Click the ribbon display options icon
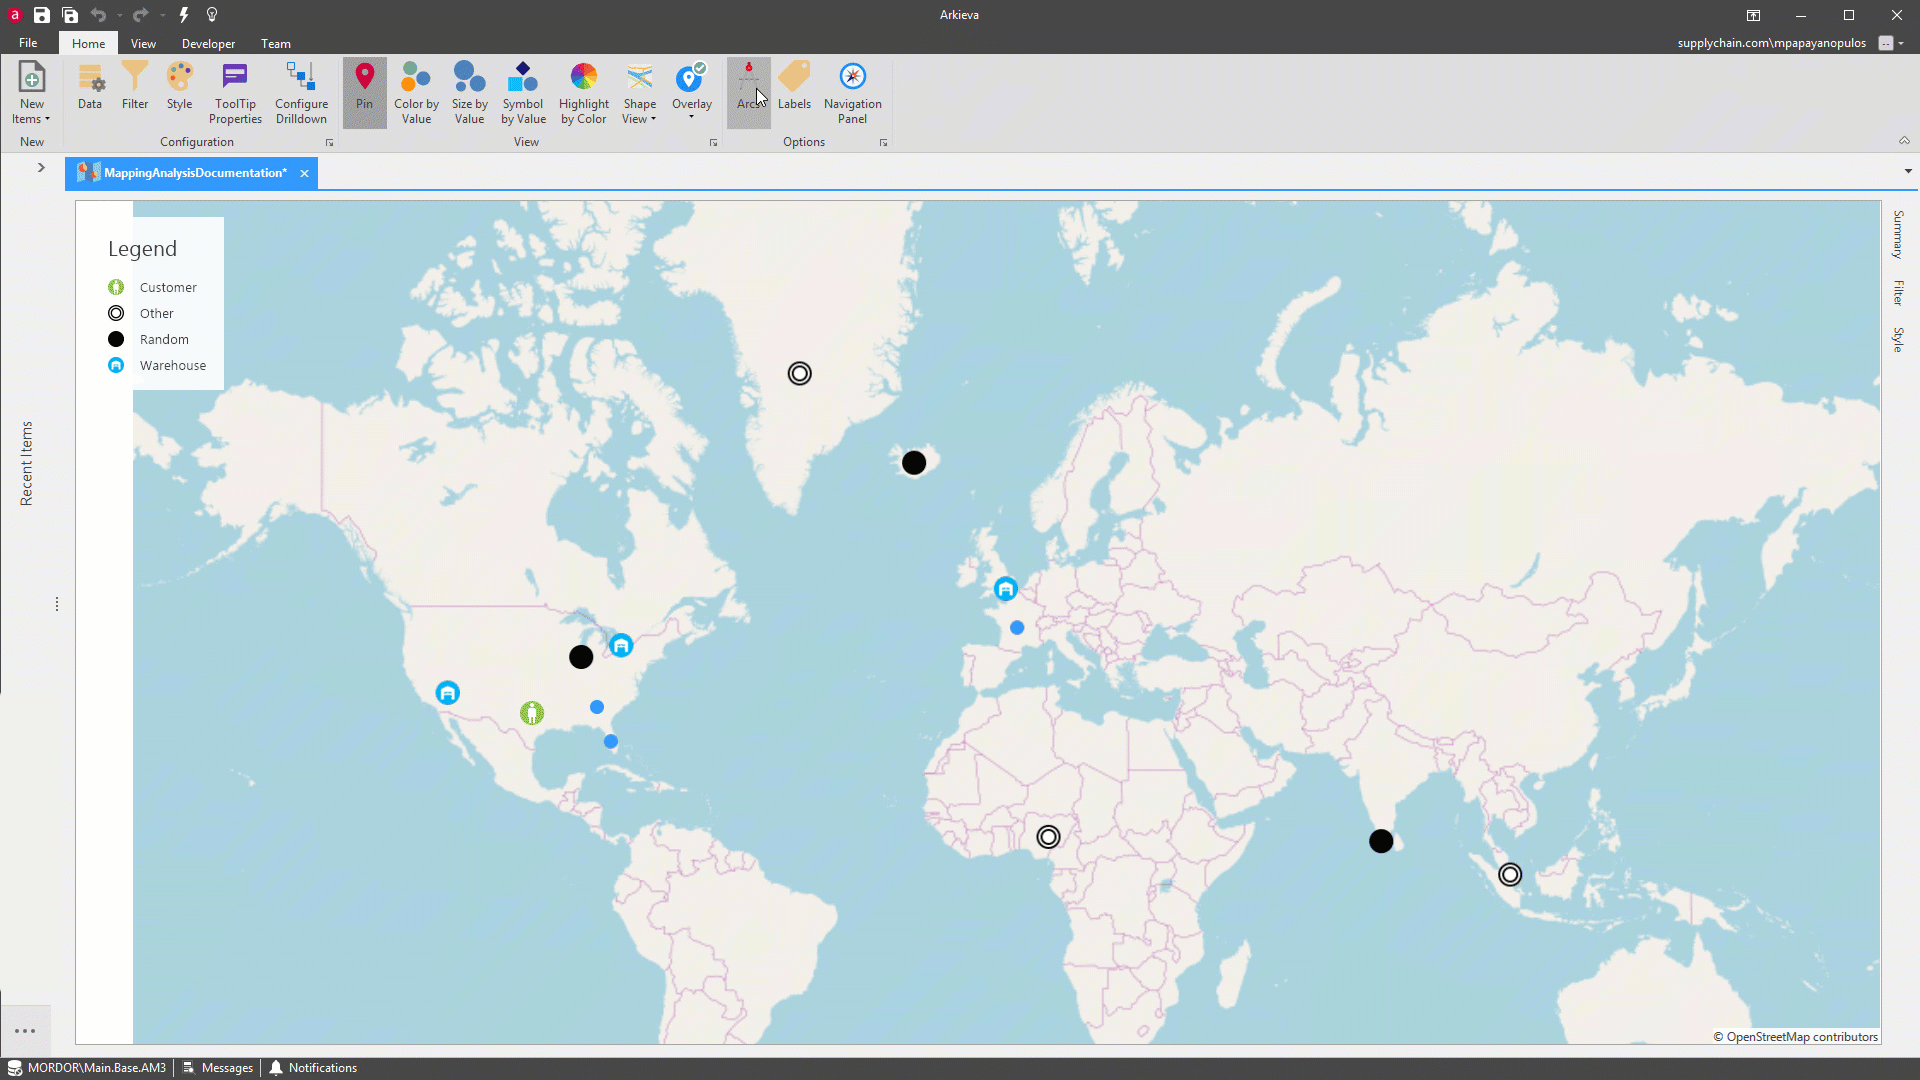 point(1753,15)
